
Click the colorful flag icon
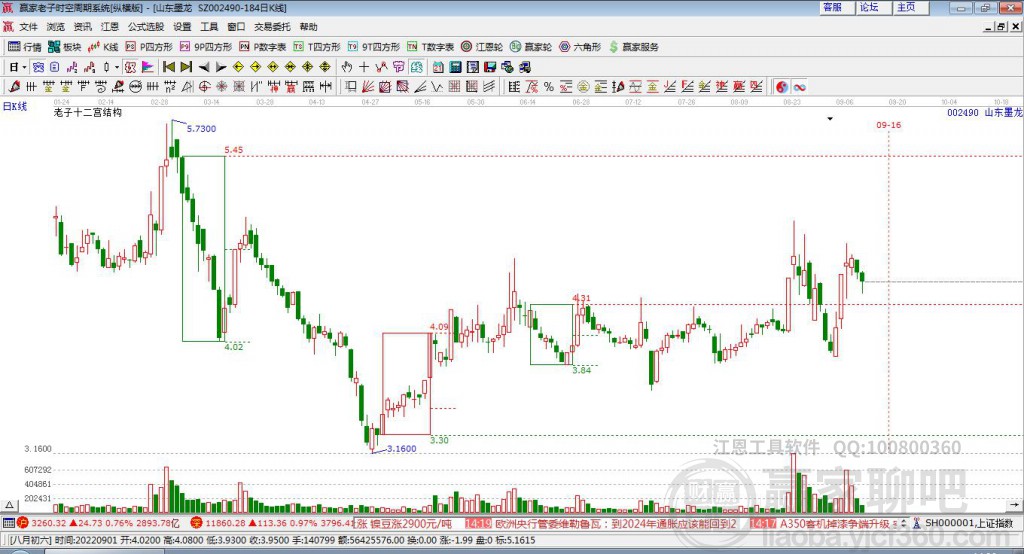148,67
